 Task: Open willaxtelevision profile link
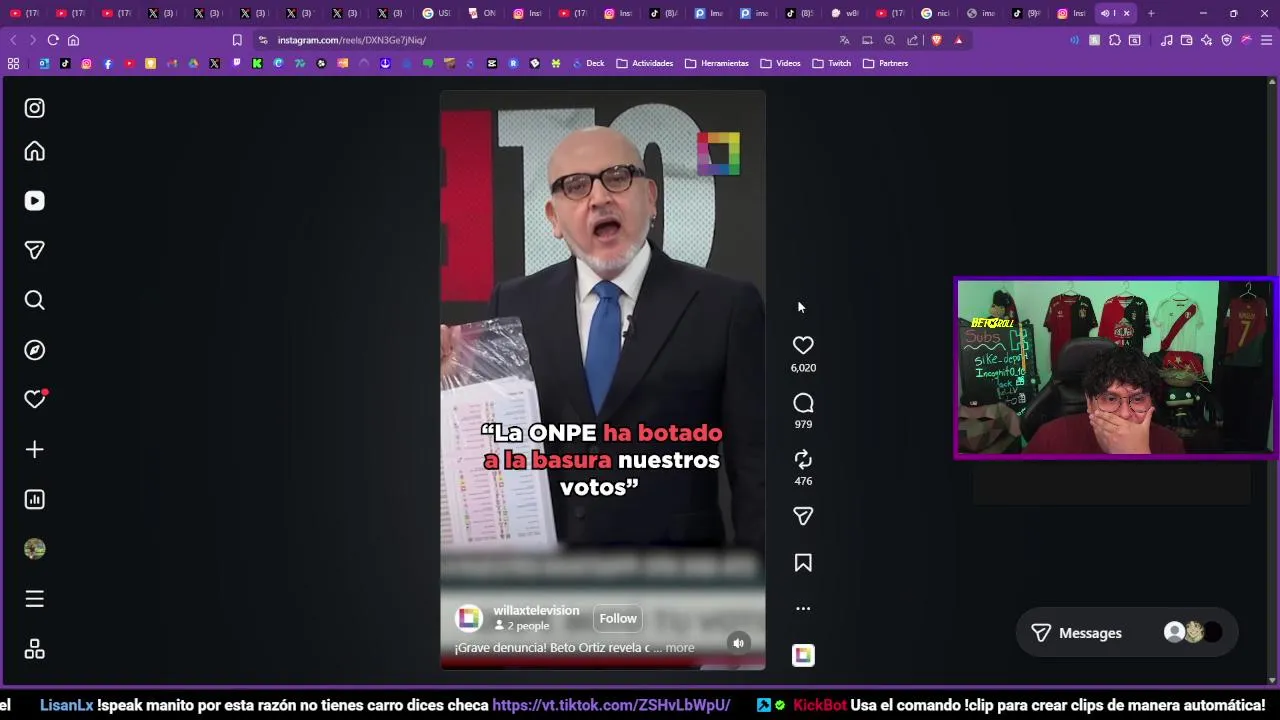coord(536,610)
